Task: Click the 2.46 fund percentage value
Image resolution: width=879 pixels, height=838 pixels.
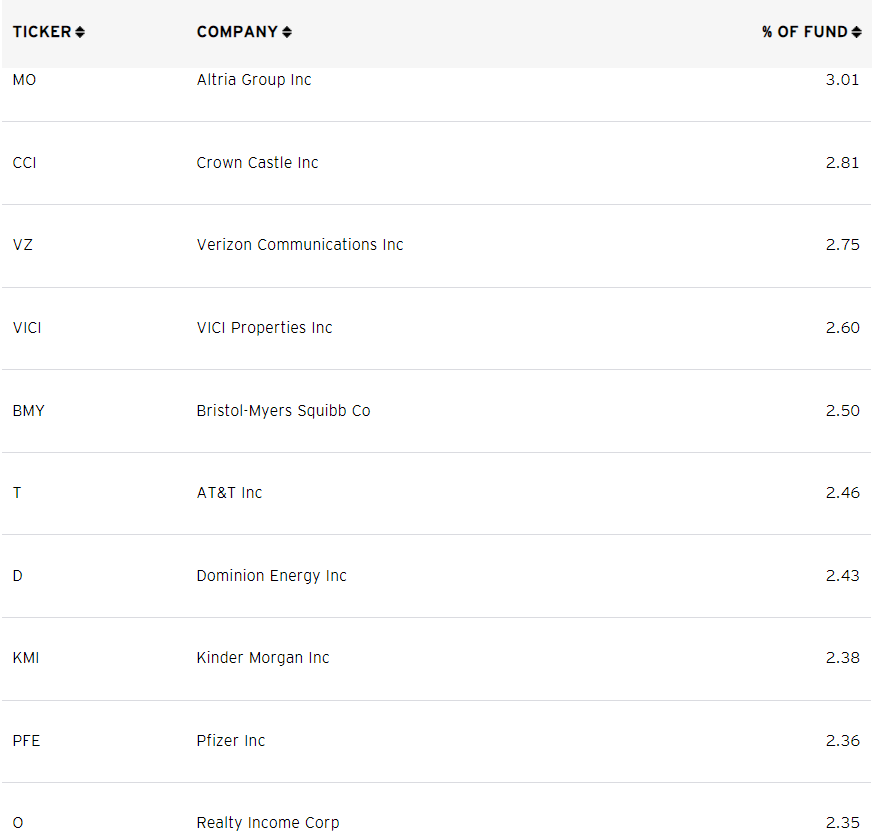Action: click(843, 493)
